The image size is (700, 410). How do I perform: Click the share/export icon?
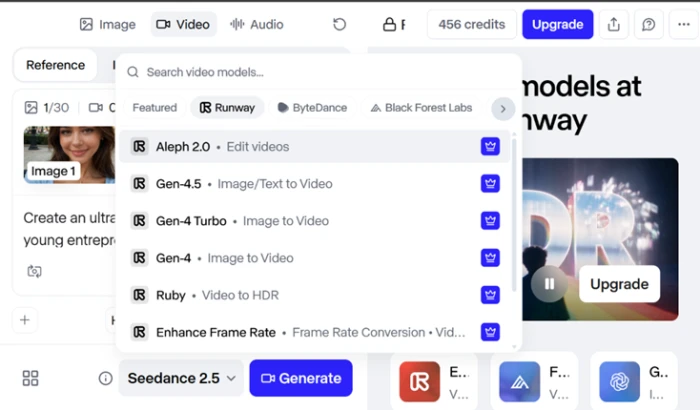tap(614, 24)
